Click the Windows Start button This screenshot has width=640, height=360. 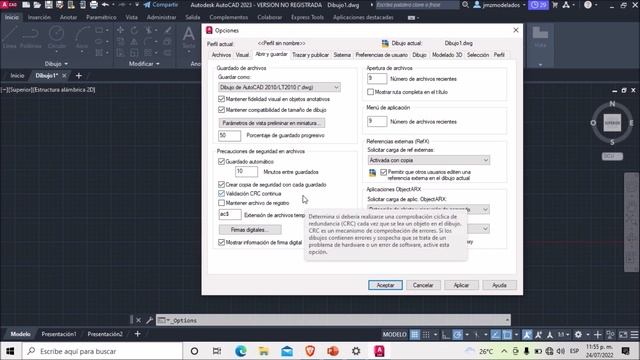(x=10, y=351)
